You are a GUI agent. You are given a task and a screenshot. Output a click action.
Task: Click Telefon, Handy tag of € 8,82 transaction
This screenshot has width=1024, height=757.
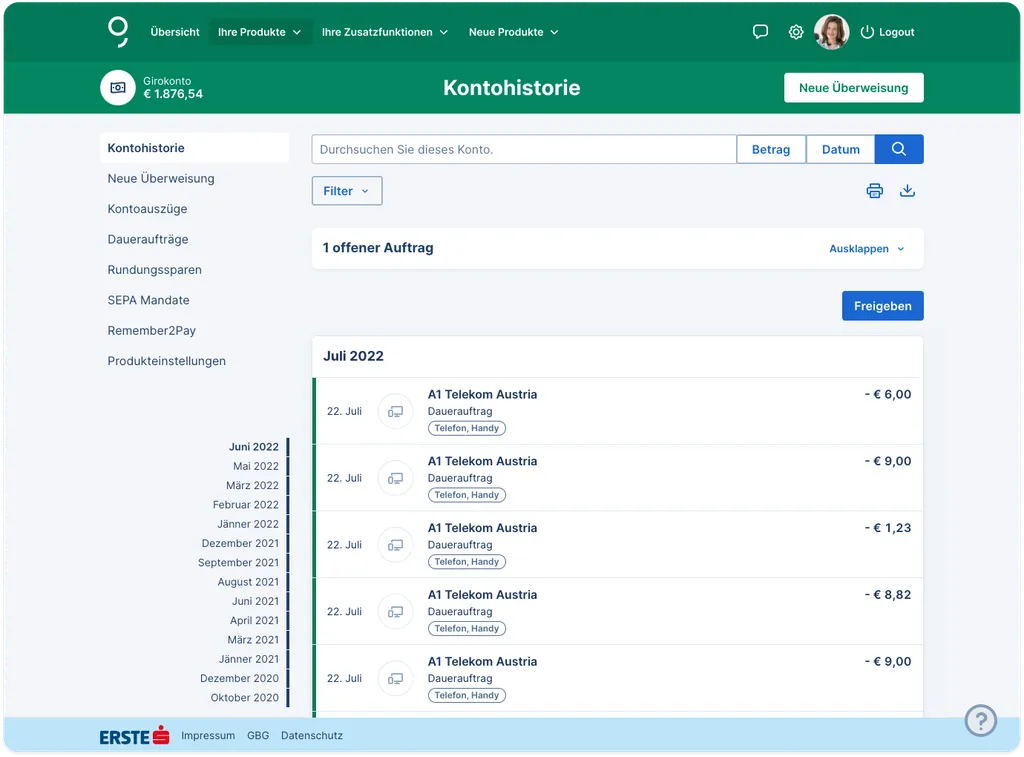466,628
